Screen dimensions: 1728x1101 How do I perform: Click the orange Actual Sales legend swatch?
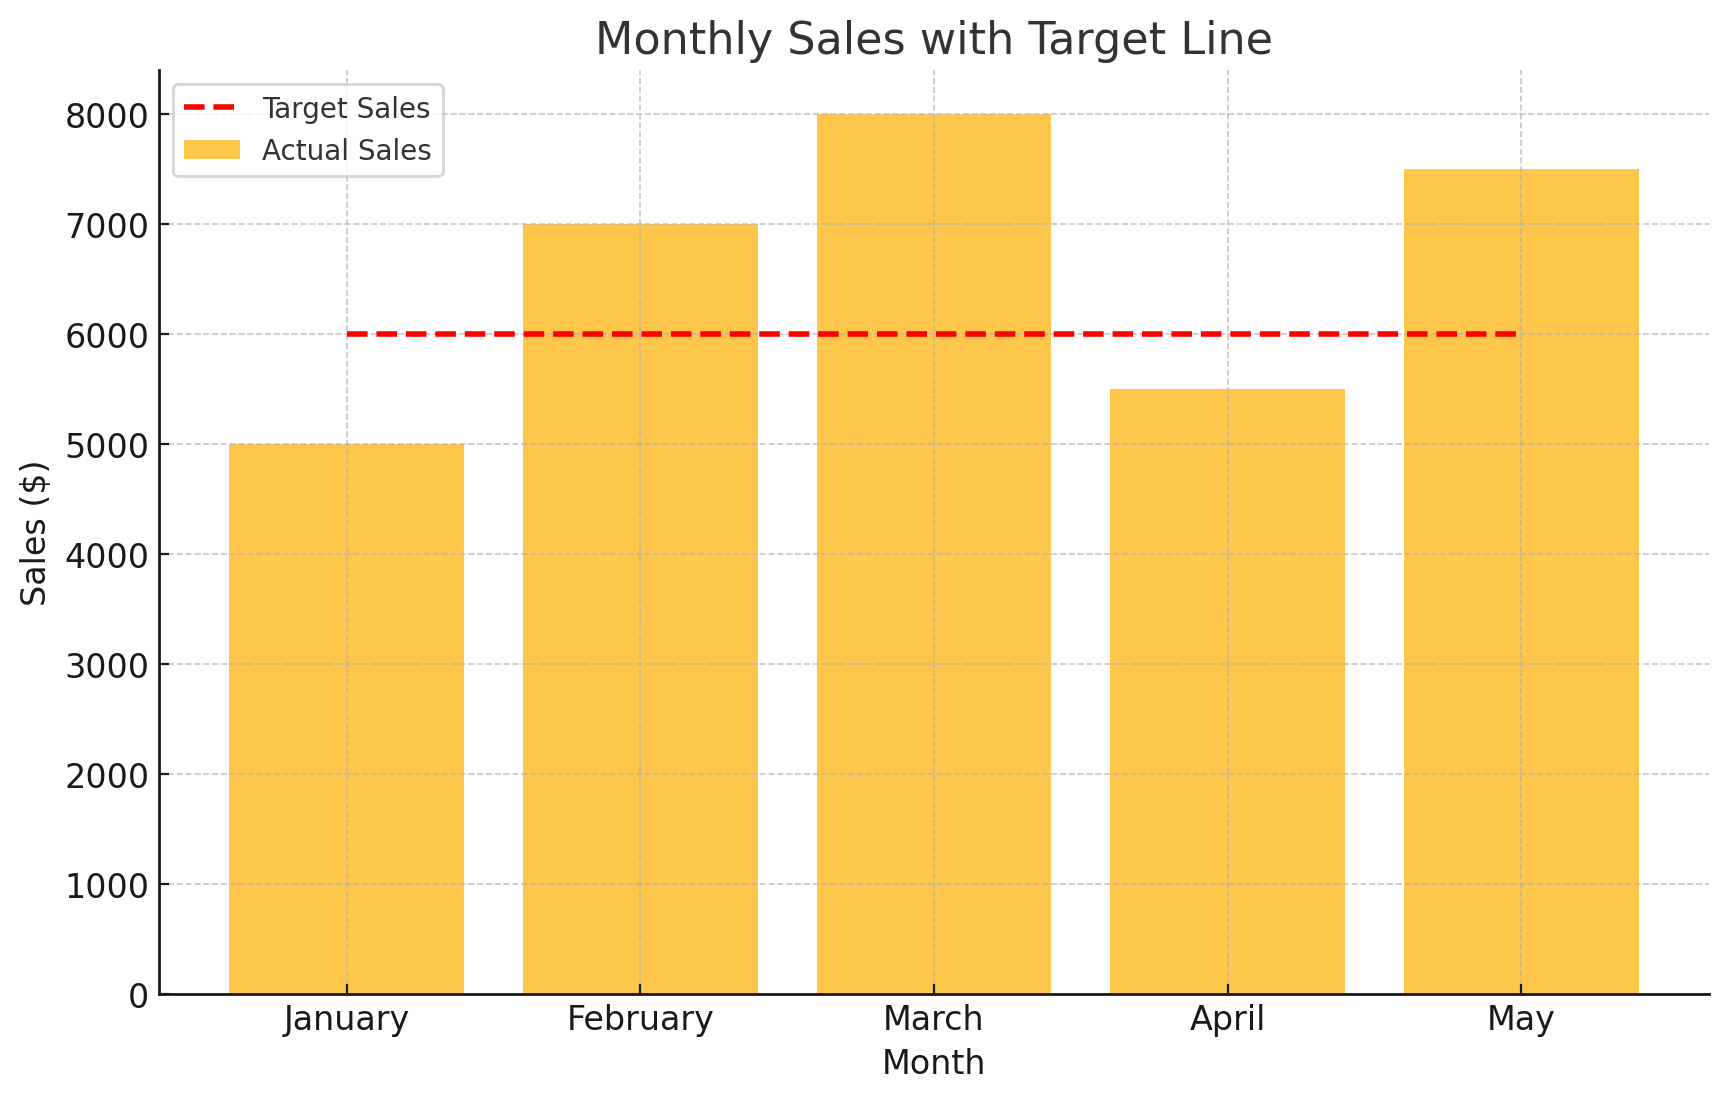coord(212,150)
